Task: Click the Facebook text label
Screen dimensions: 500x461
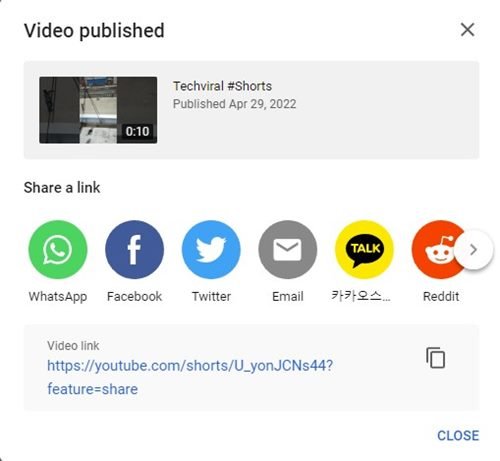Action: 134,296
